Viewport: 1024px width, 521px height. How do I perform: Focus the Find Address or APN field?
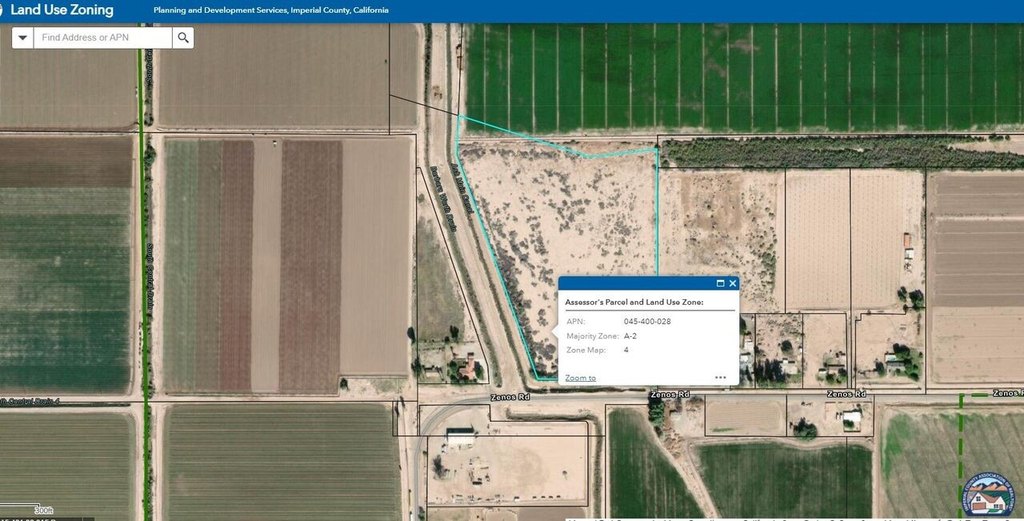(x=102, y=38)
